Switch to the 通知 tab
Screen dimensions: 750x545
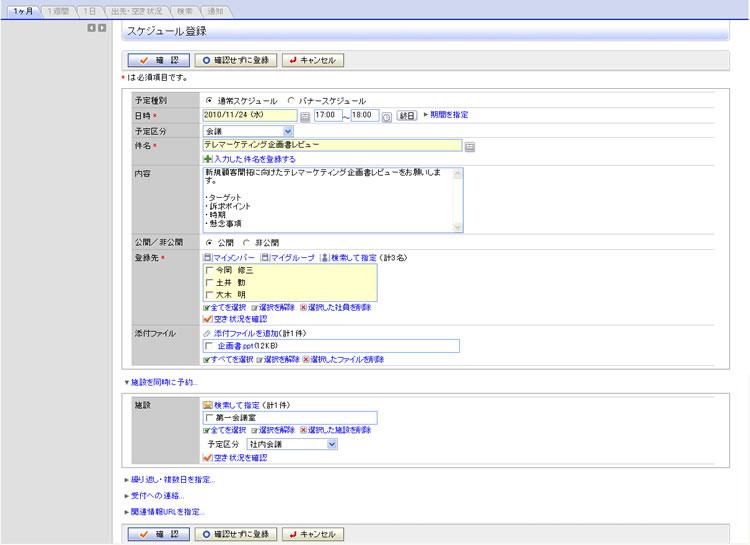[216, 11]
